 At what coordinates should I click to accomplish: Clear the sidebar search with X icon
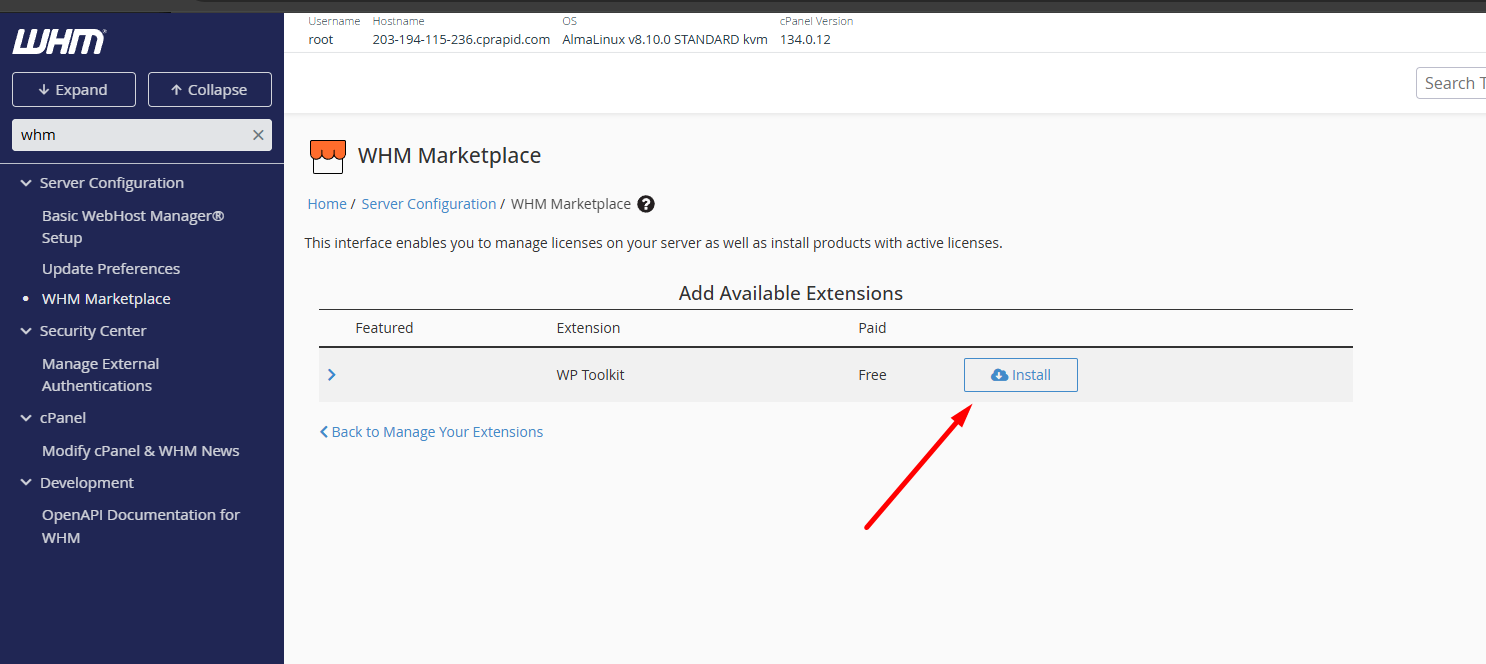coord(258,135)
